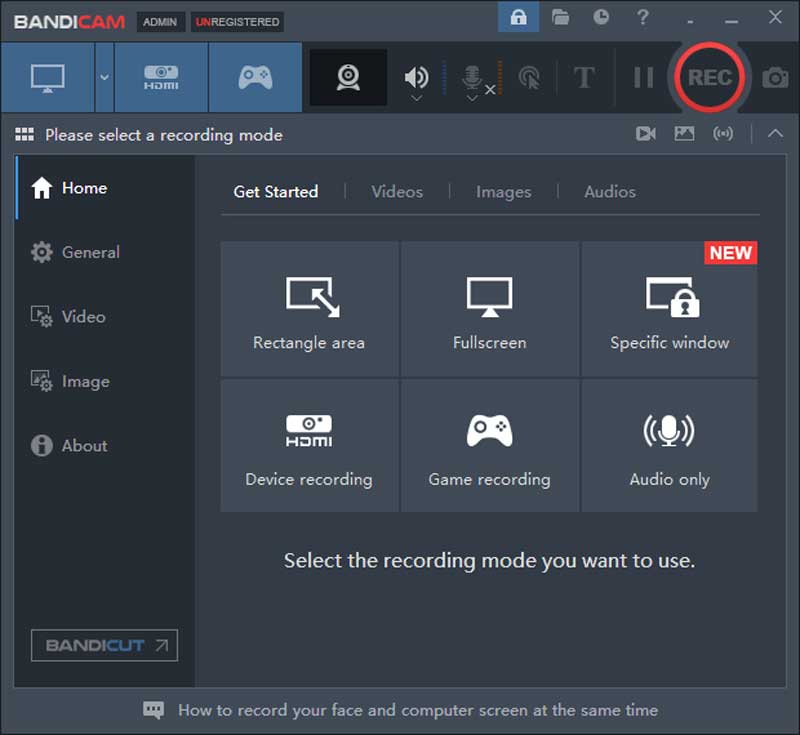Image resolution: width=800 pixels, height=735 pixels.
Task: Click the text overlay T icon
Action: (584, 78)
